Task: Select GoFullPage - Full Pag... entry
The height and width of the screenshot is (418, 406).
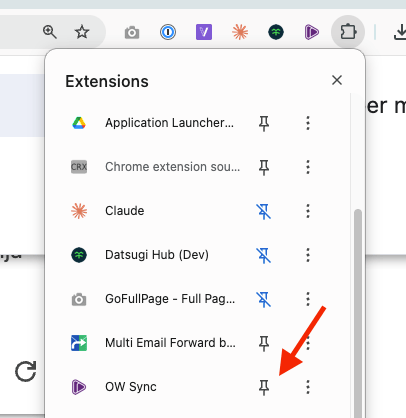Action: [x=170, y=299]
